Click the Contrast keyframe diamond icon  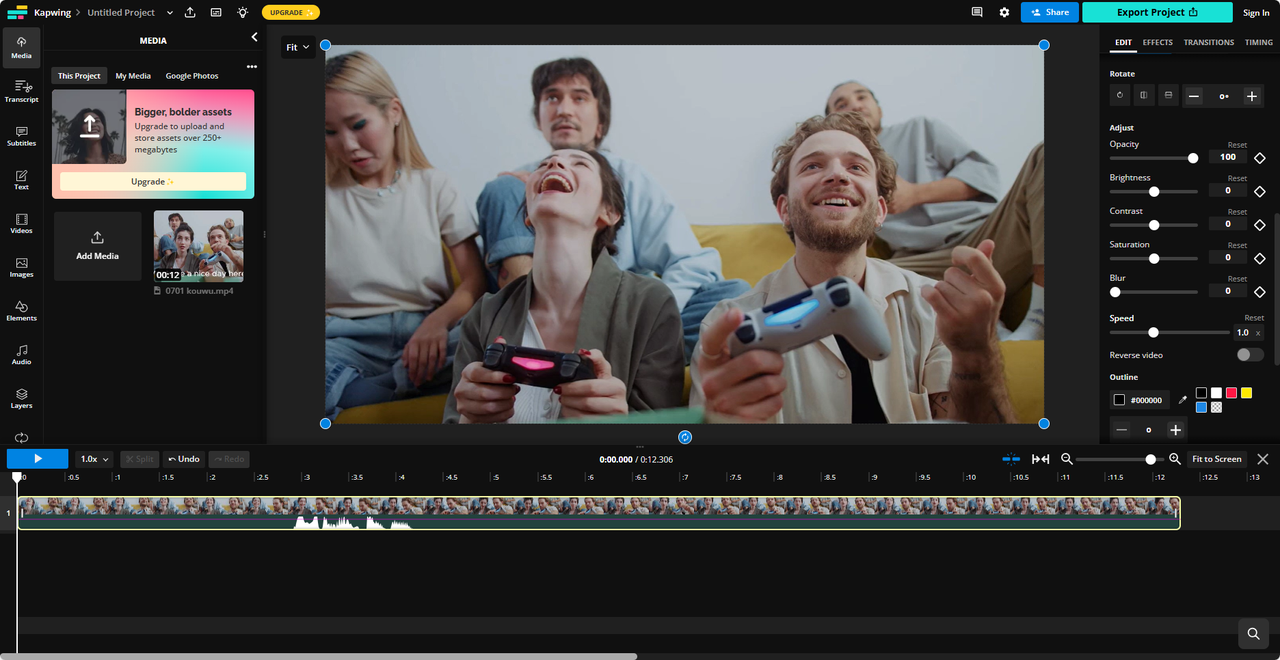tap(1260, 225)
